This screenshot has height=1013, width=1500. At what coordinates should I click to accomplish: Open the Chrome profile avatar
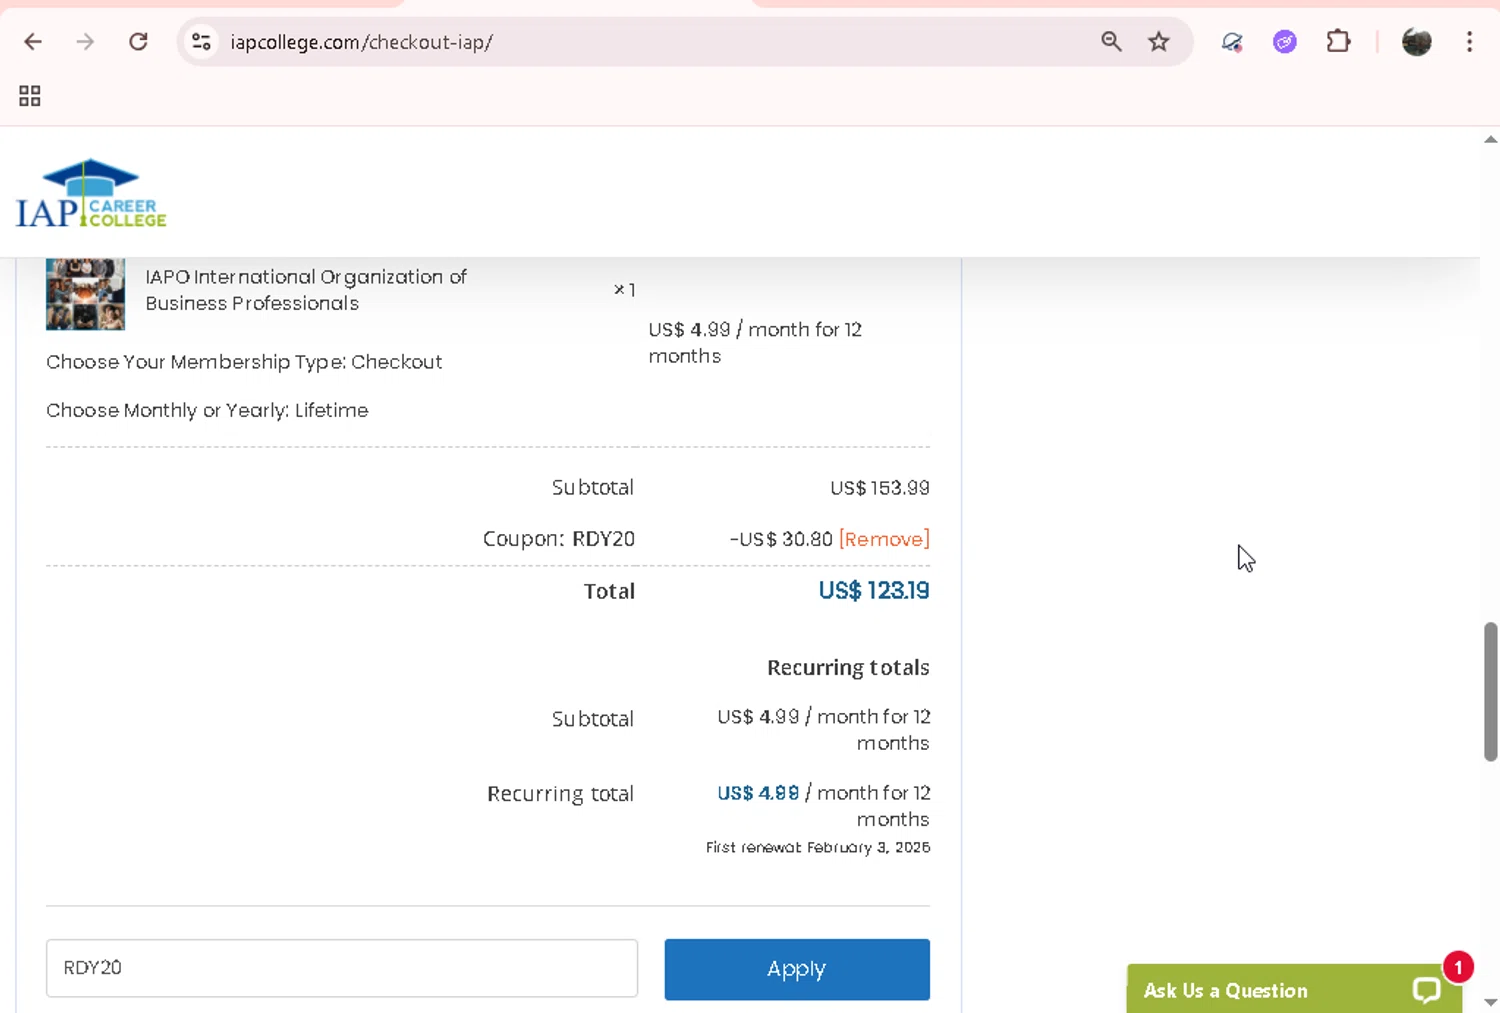pyautogui.click(x=1416, y=42)
